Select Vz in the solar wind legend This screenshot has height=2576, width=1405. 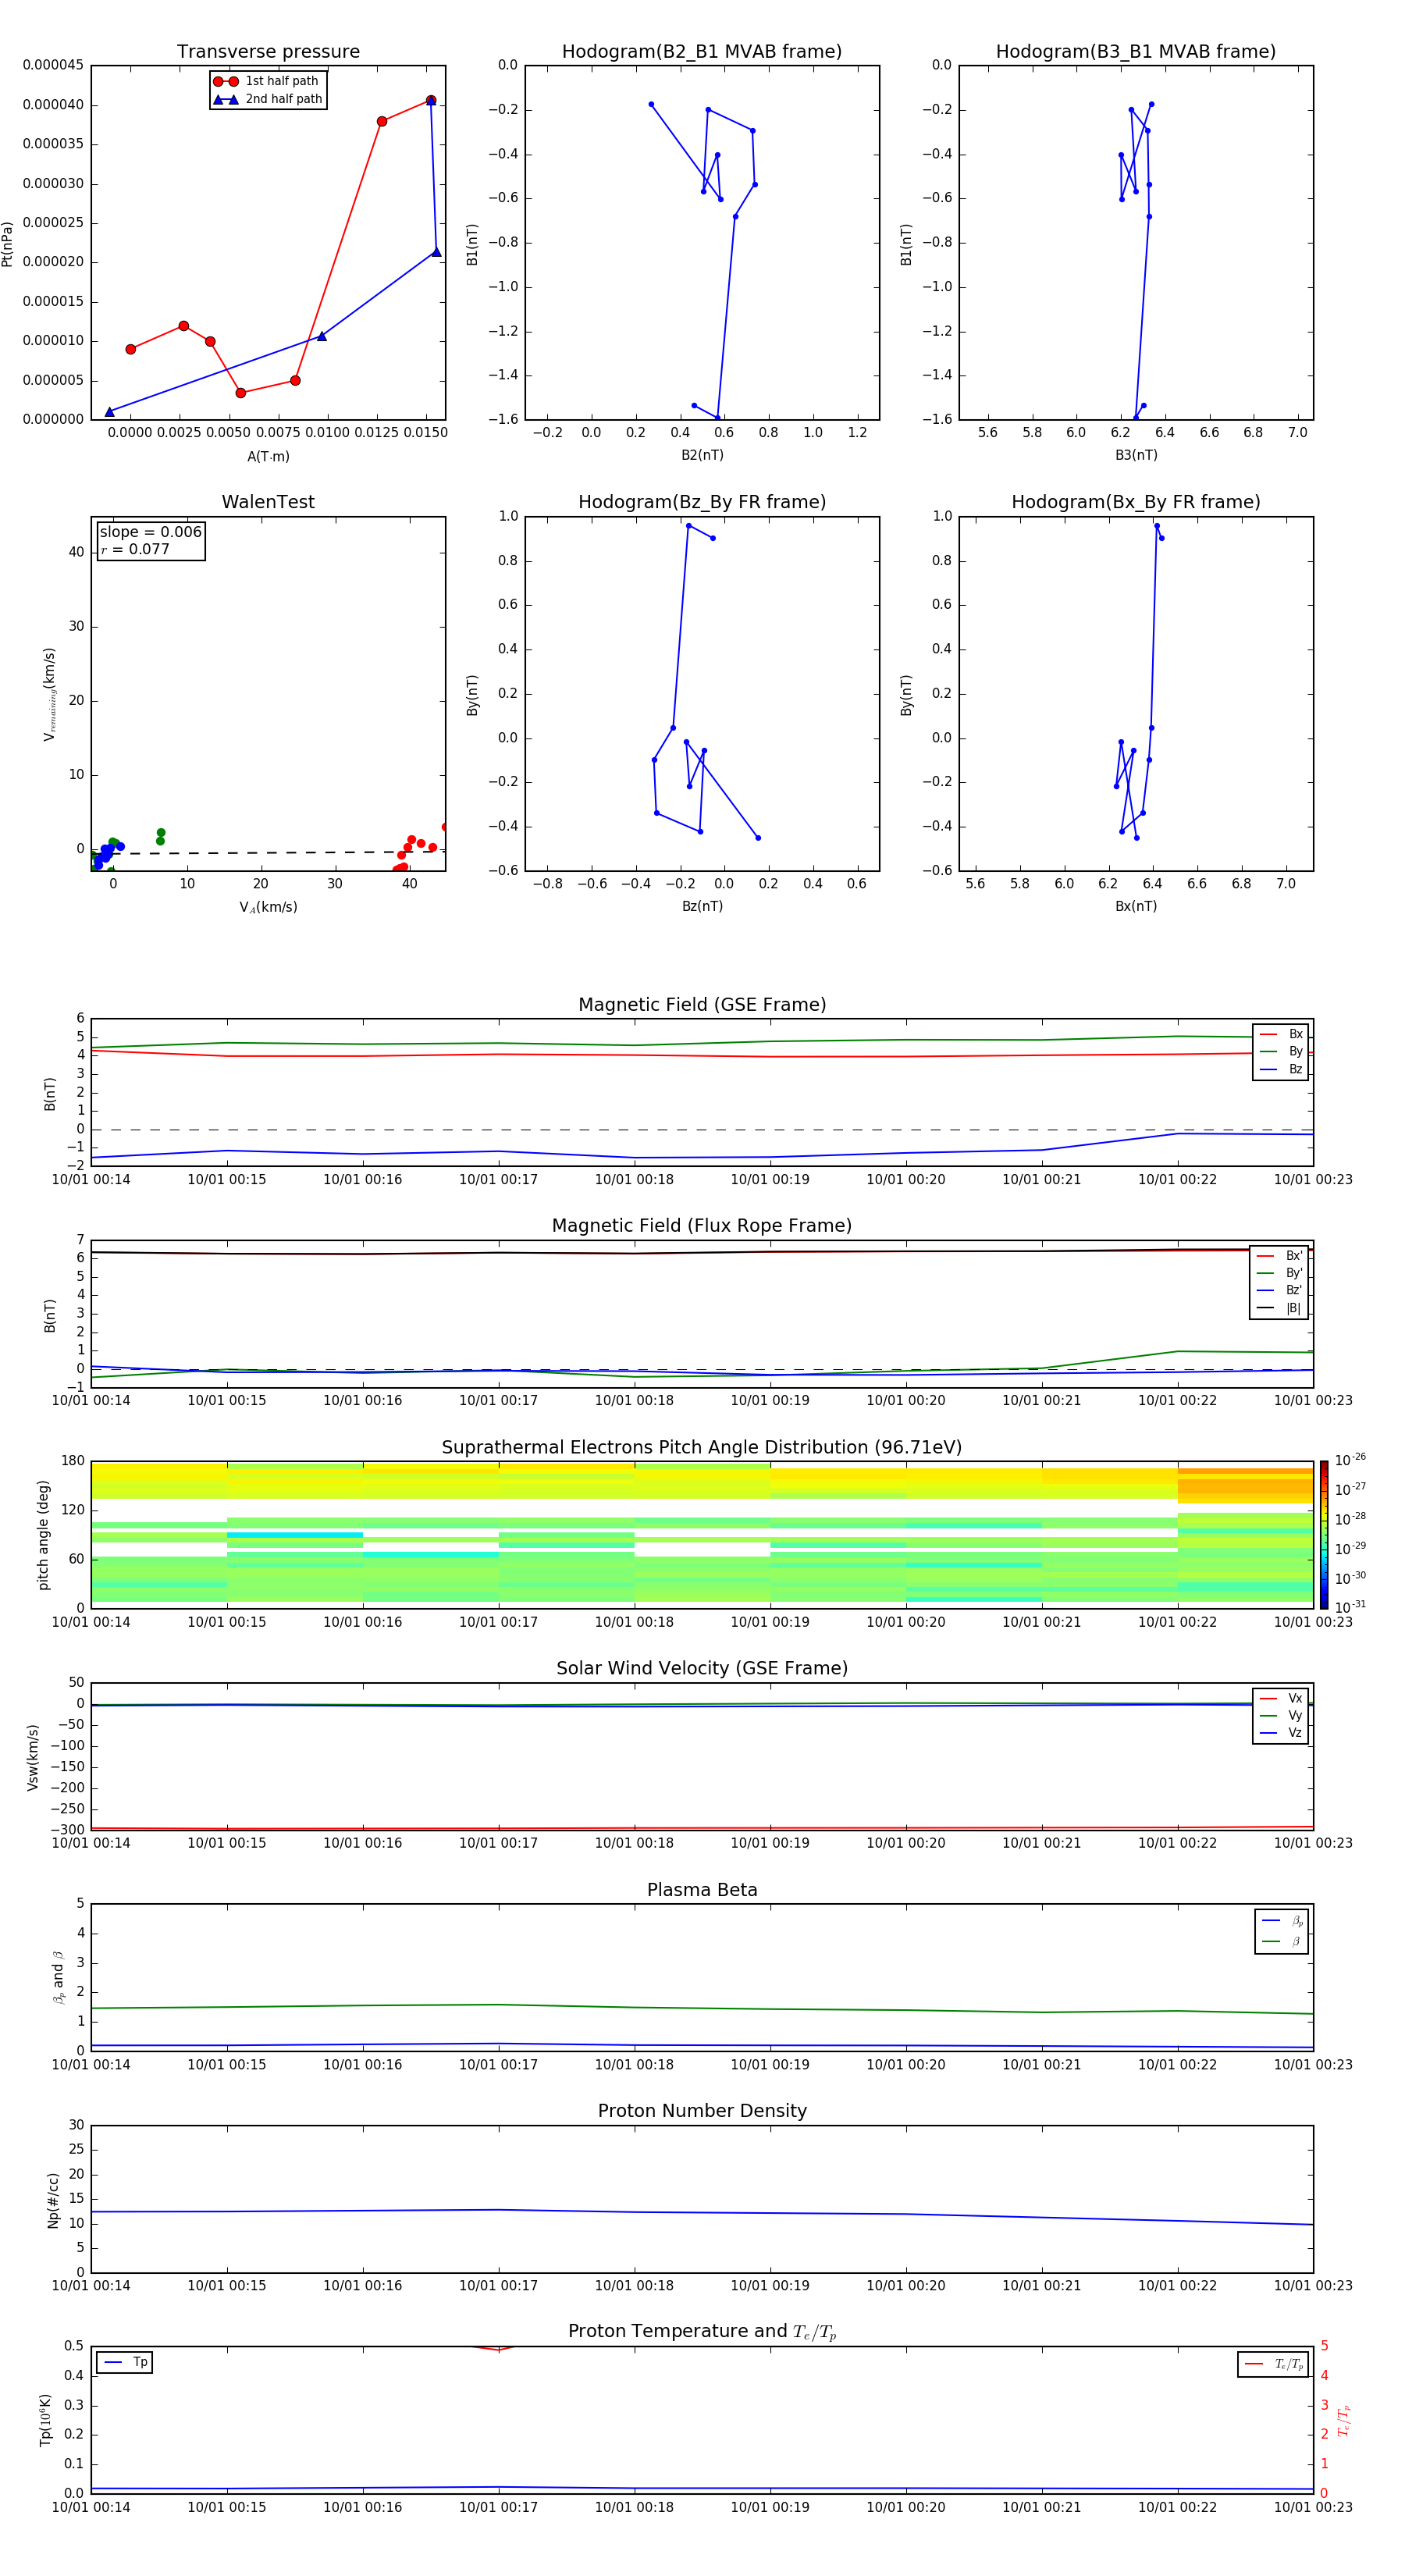1282,1733
